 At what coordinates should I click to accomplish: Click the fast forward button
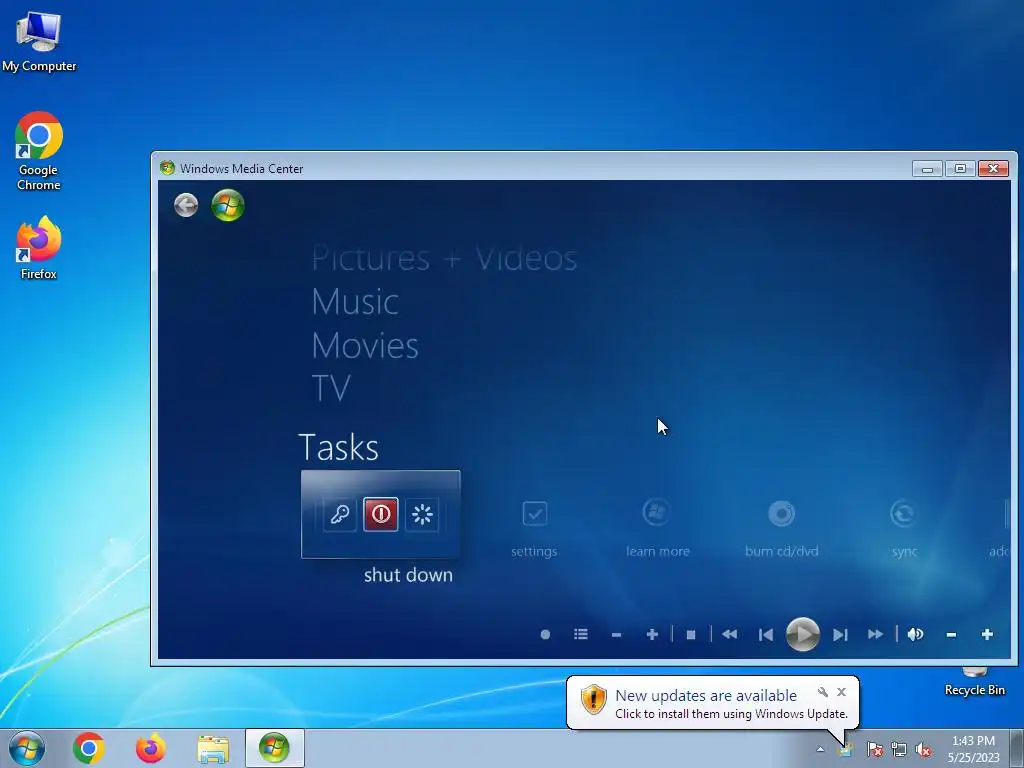pos(875,634)
